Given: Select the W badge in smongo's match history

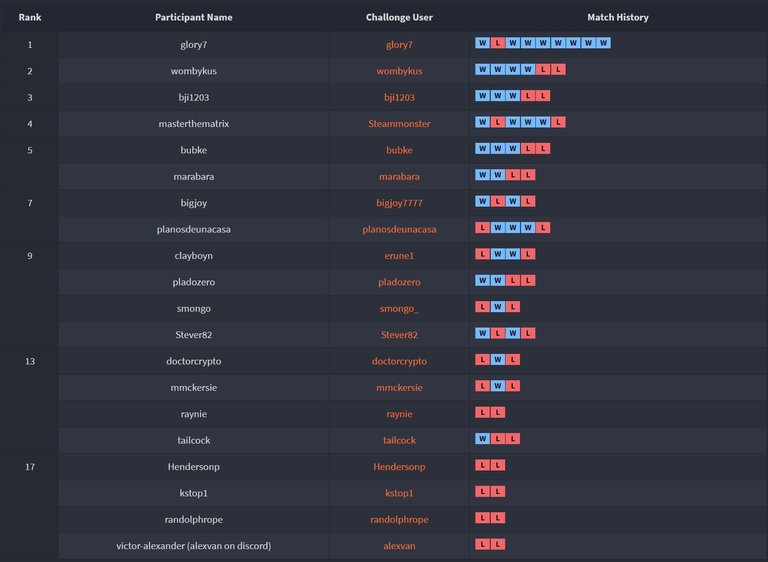Looking at the screenshot, I should 498,307.
